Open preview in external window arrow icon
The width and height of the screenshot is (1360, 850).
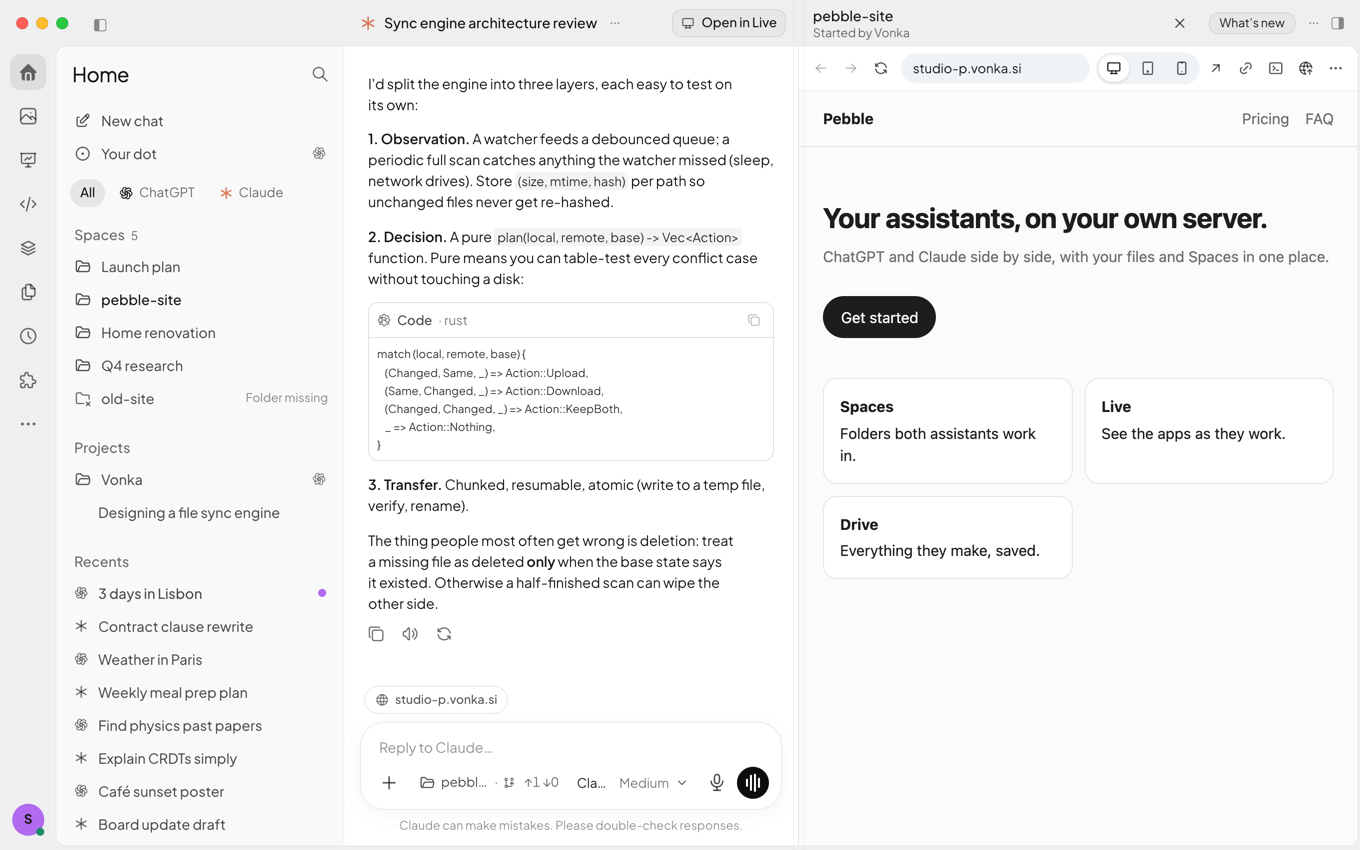pos(1216,68)
